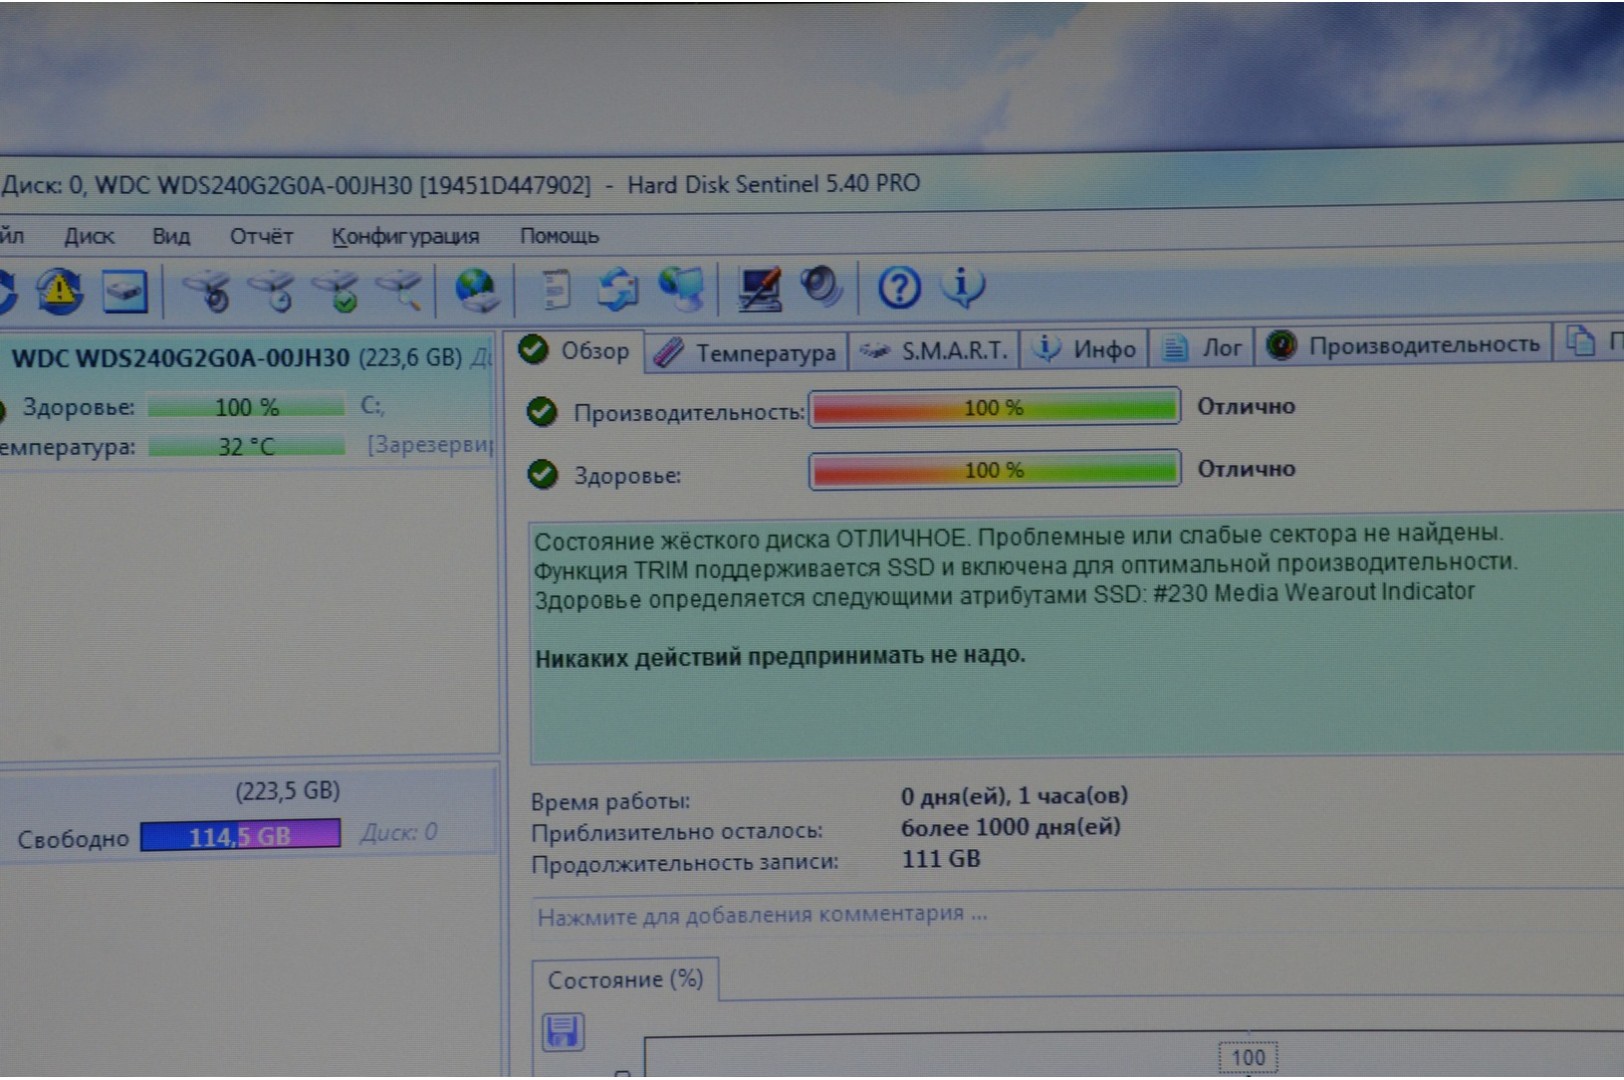The image size is (1624, 1080).
Task: Click the disk with green checkmark icon
Action: click(x=337, y=291)
